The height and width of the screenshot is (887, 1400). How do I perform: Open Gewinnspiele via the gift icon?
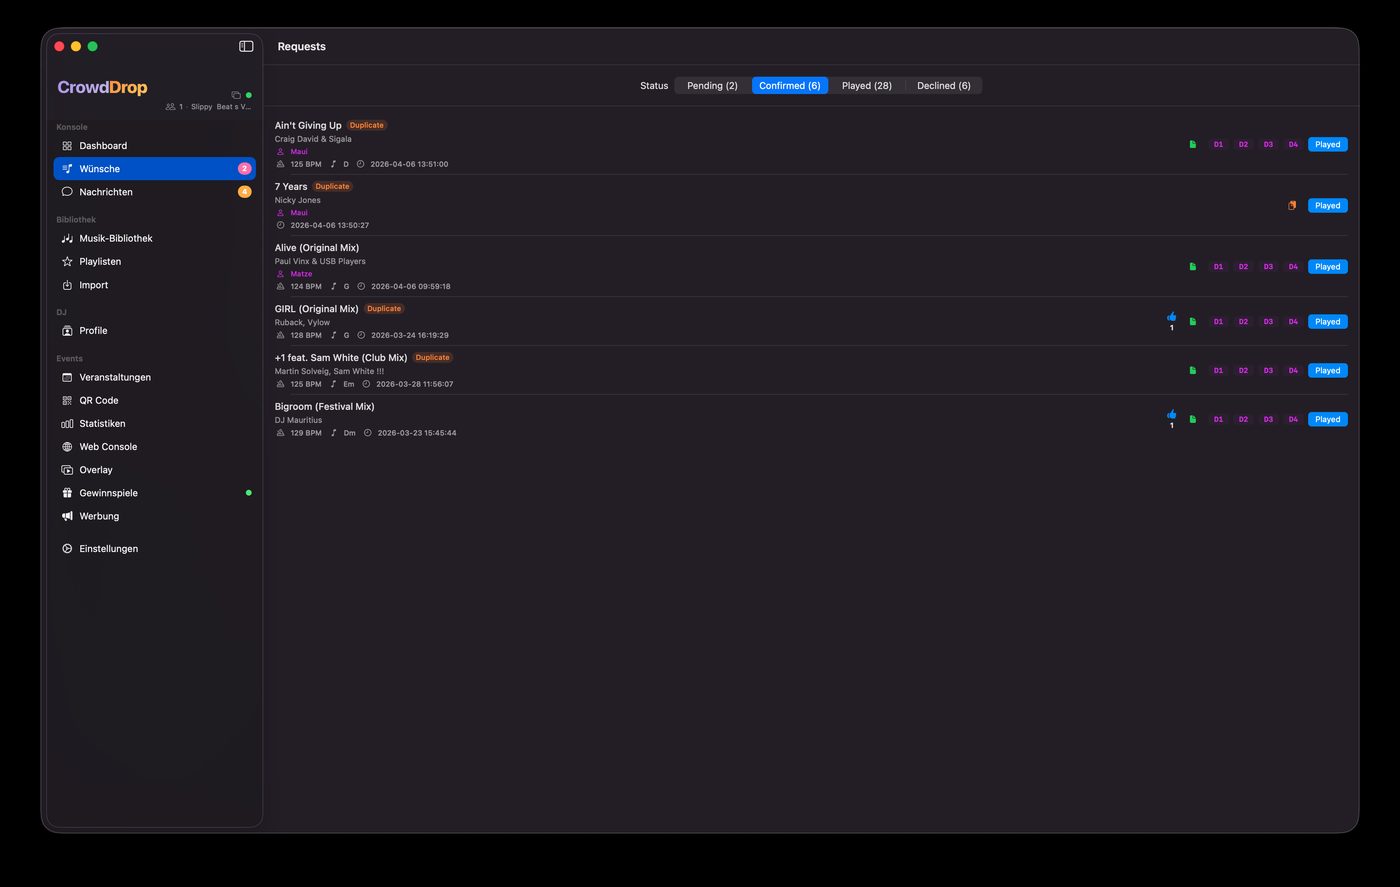pos(67,493)
